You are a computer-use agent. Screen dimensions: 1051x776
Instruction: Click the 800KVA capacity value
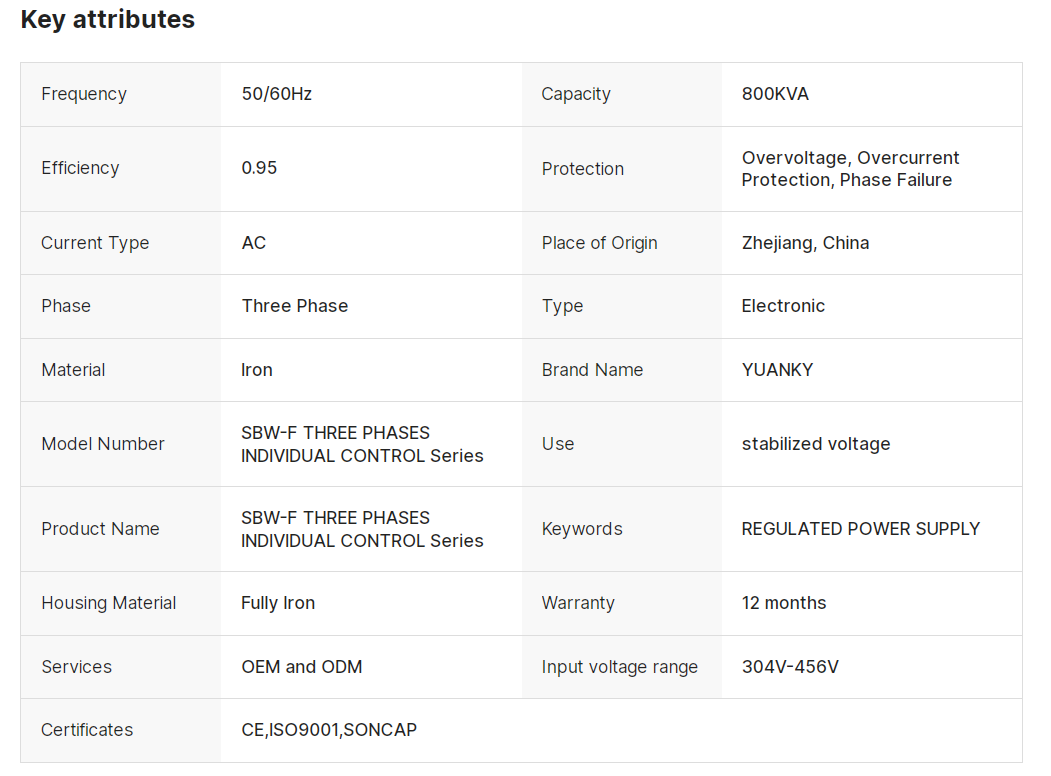(775, 94)
